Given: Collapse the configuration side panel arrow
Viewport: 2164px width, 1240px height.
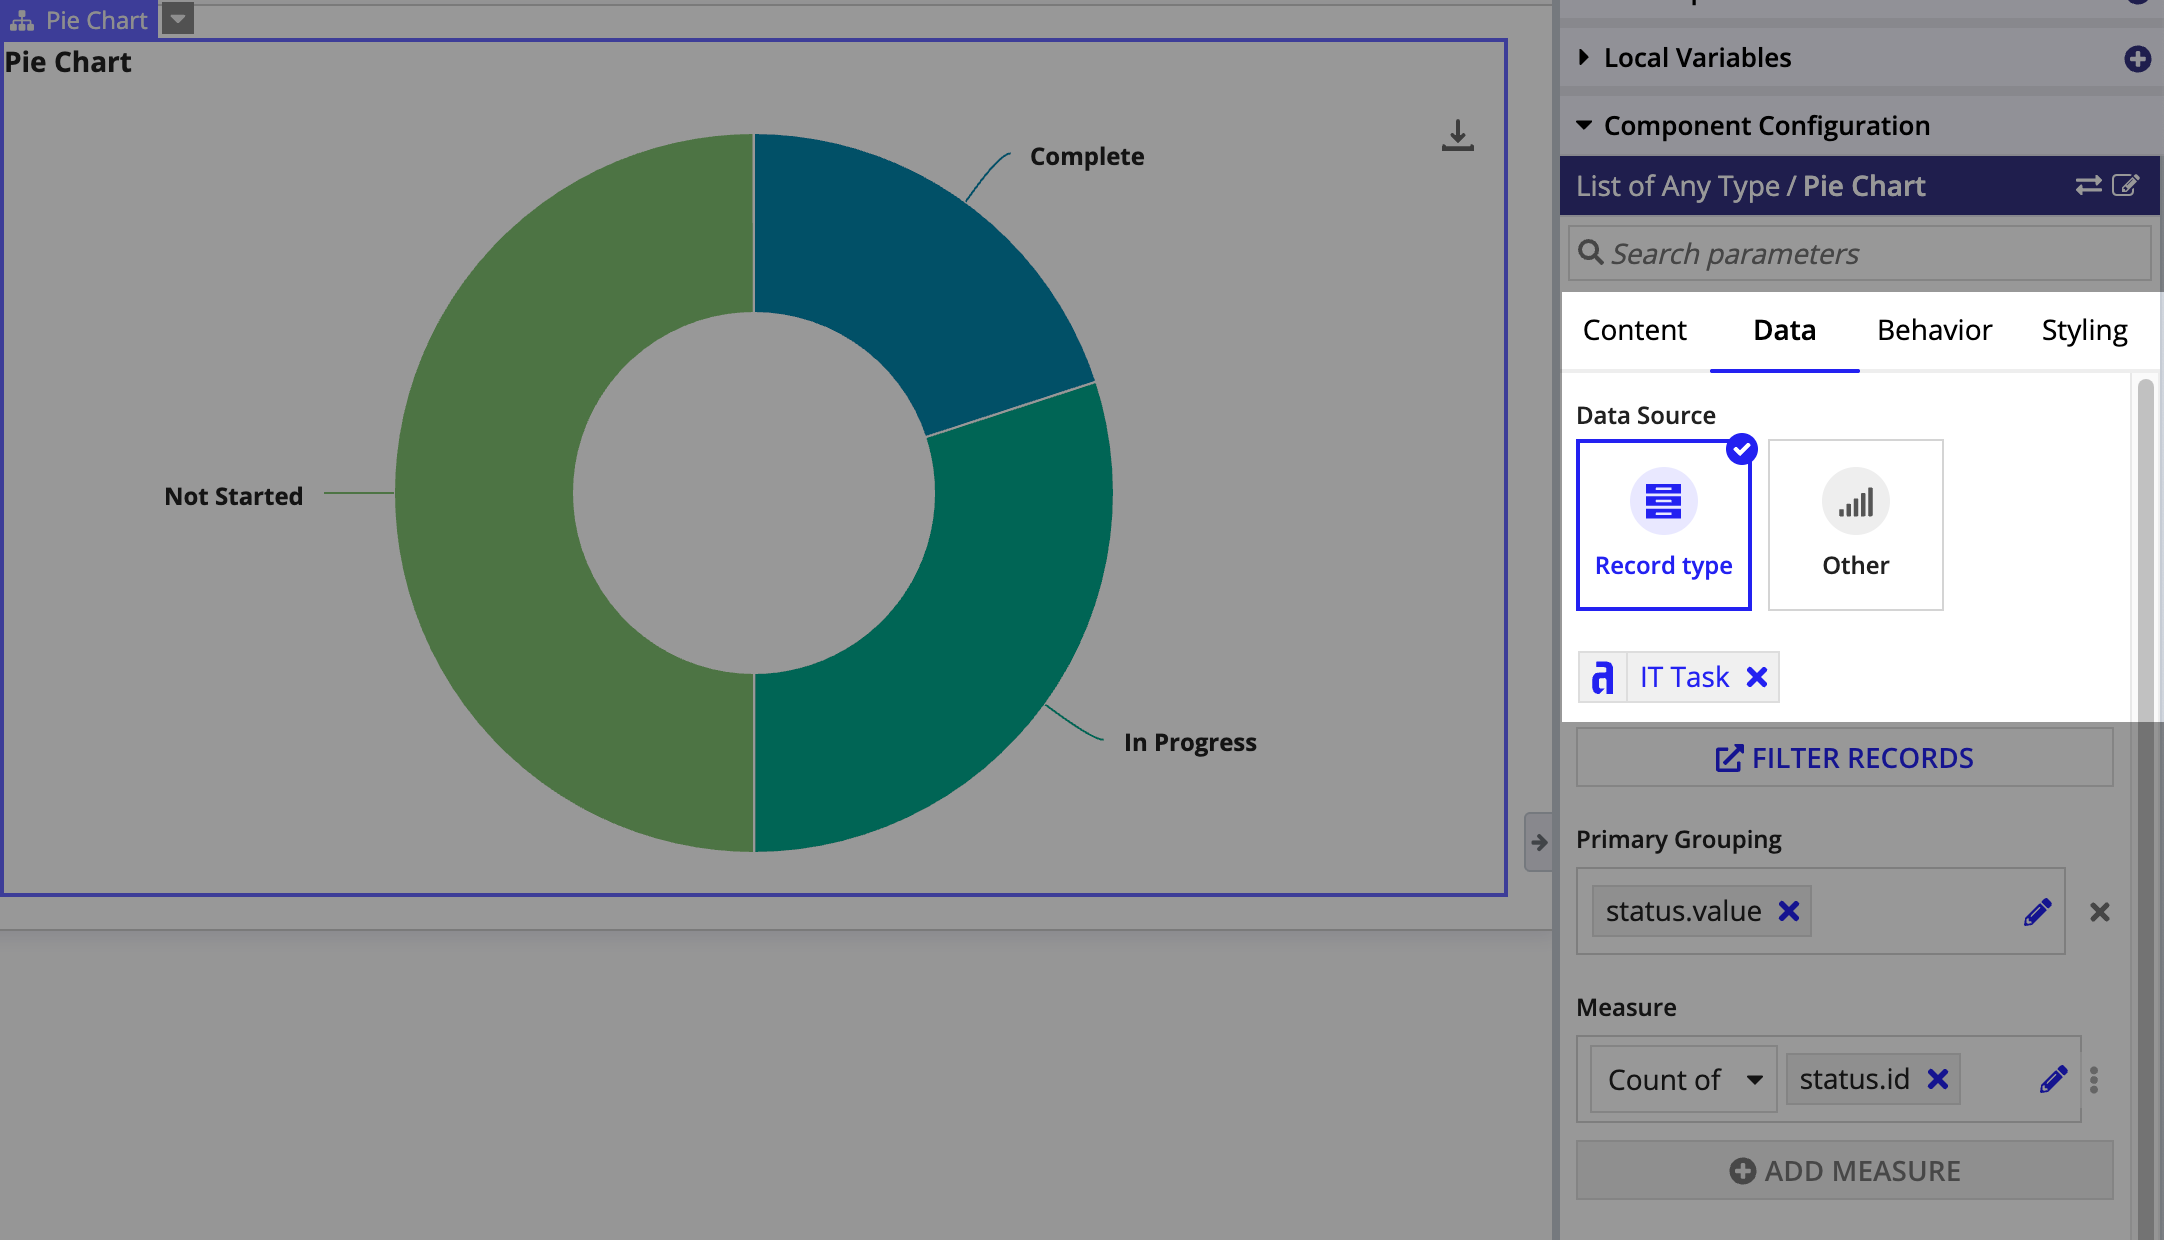Looking at the screenshot, I should pyautogui.click(x=1538, y=842).
